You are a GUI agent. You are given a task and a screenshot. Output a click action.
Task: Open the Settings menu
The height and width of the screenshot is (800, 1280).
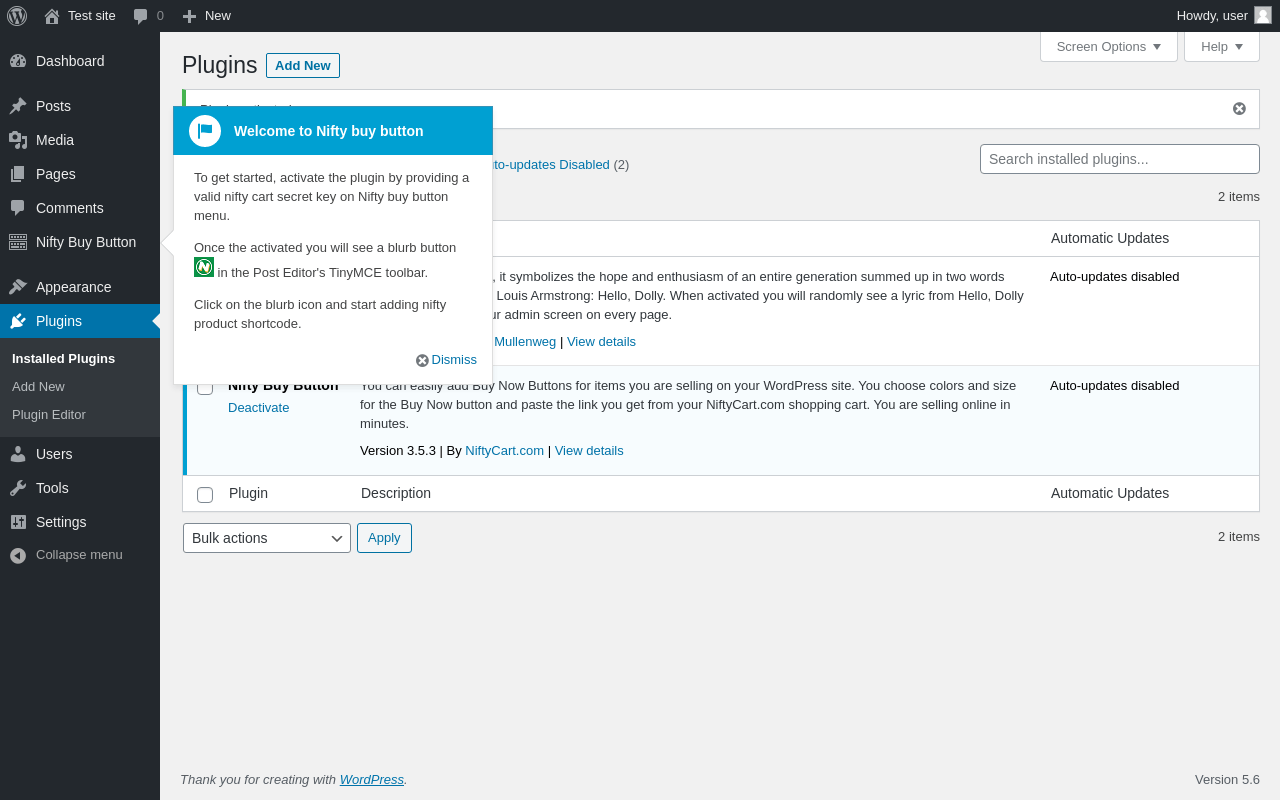(x=80, y=522)
